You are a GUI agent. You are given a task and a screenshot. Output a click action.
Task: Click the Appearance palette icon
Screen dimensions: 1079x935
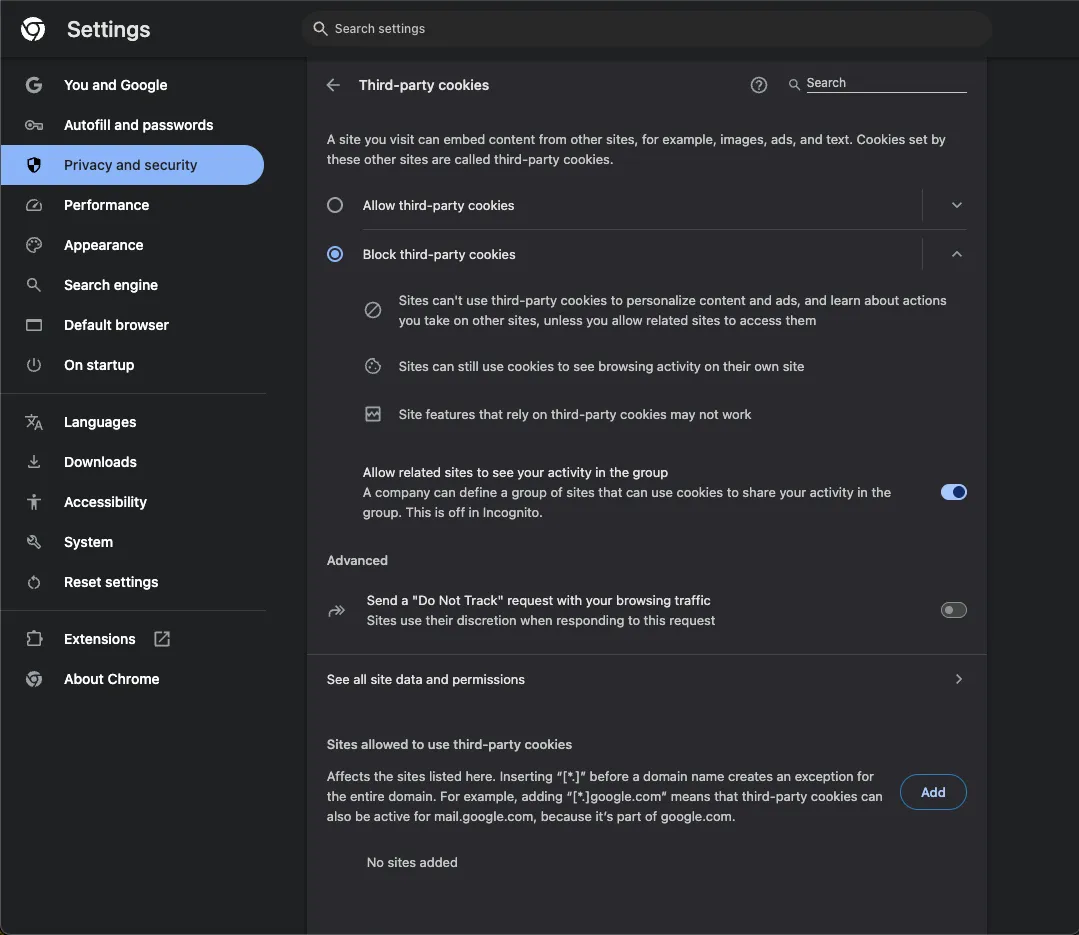point(34,245)
